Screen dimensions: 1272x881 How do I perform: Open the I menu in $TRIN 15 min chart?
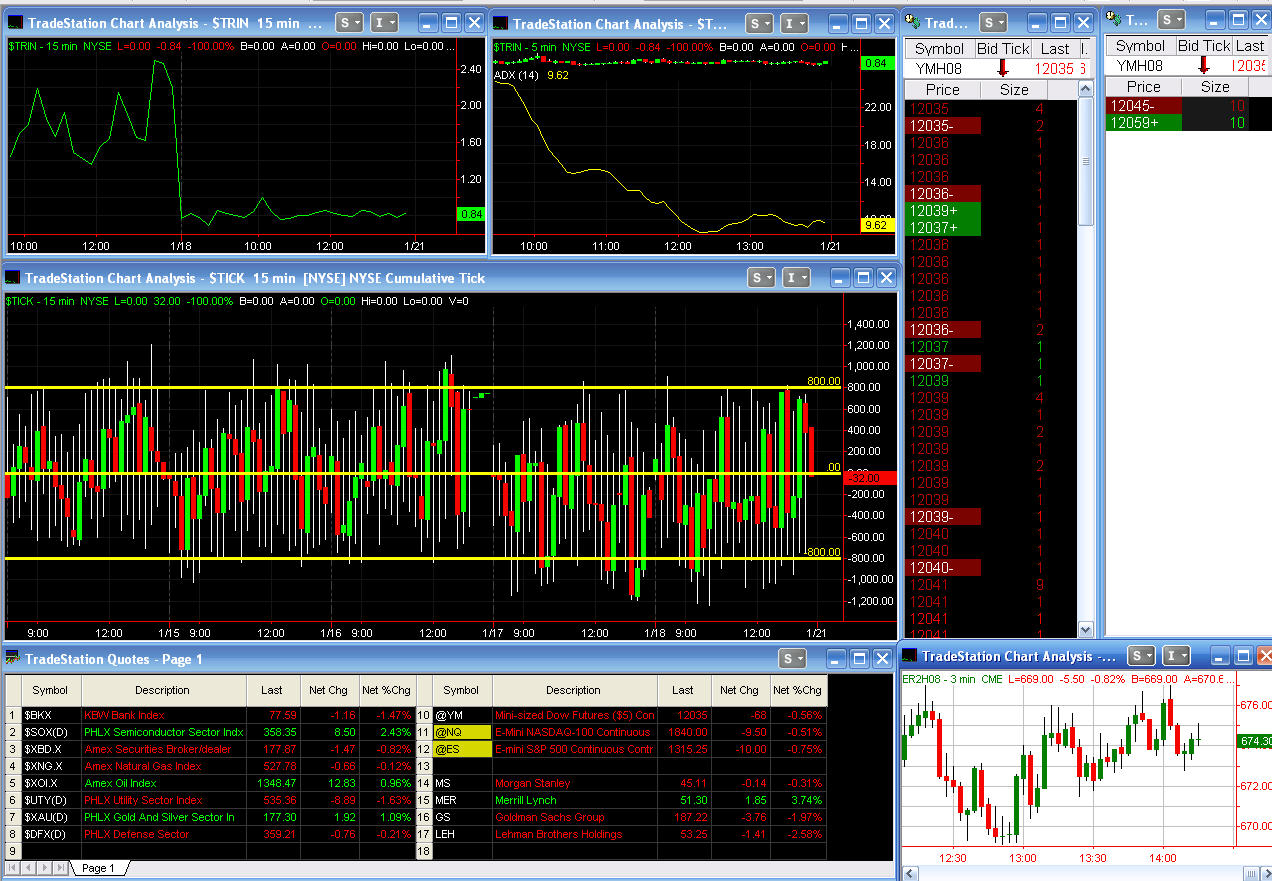384,22
